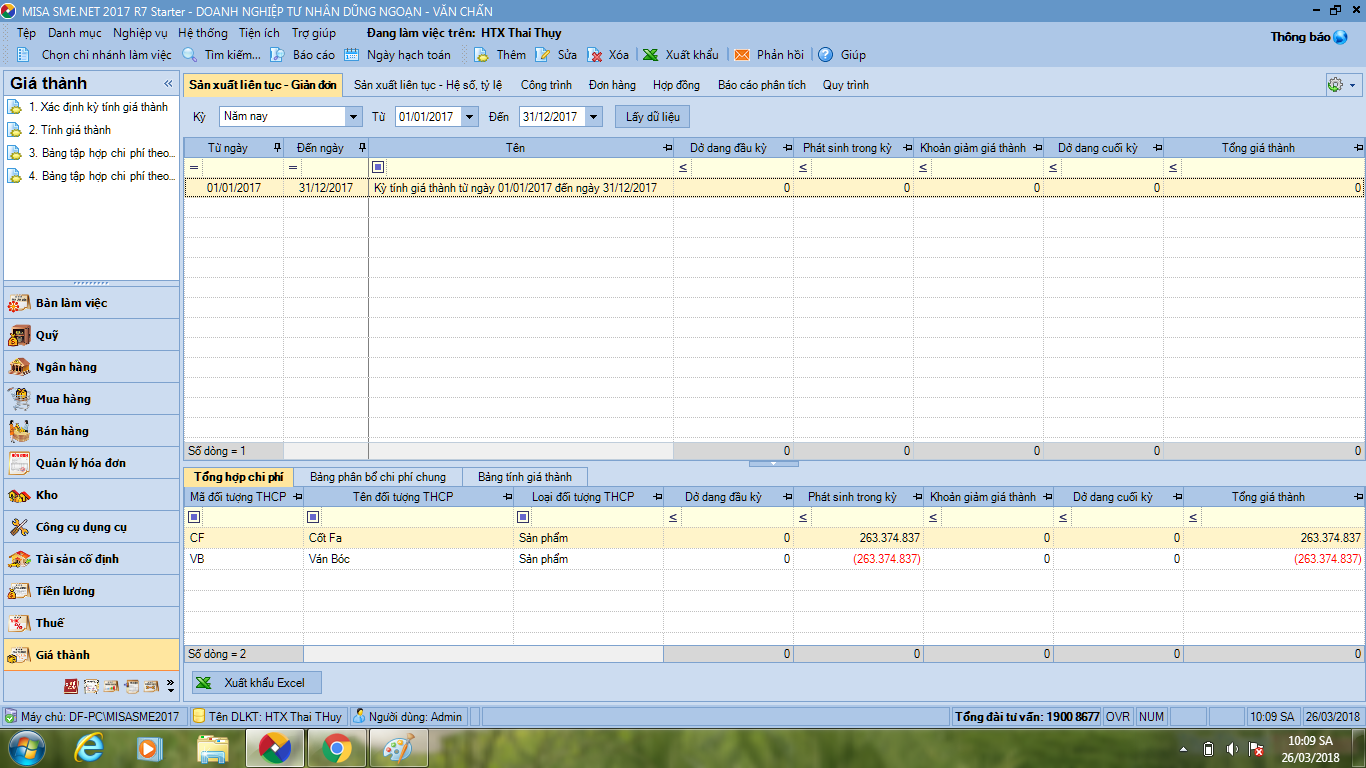The image size is (1366, 768).
Task: Click the Xóa delete toolbar icon
Action: [594, 55]
